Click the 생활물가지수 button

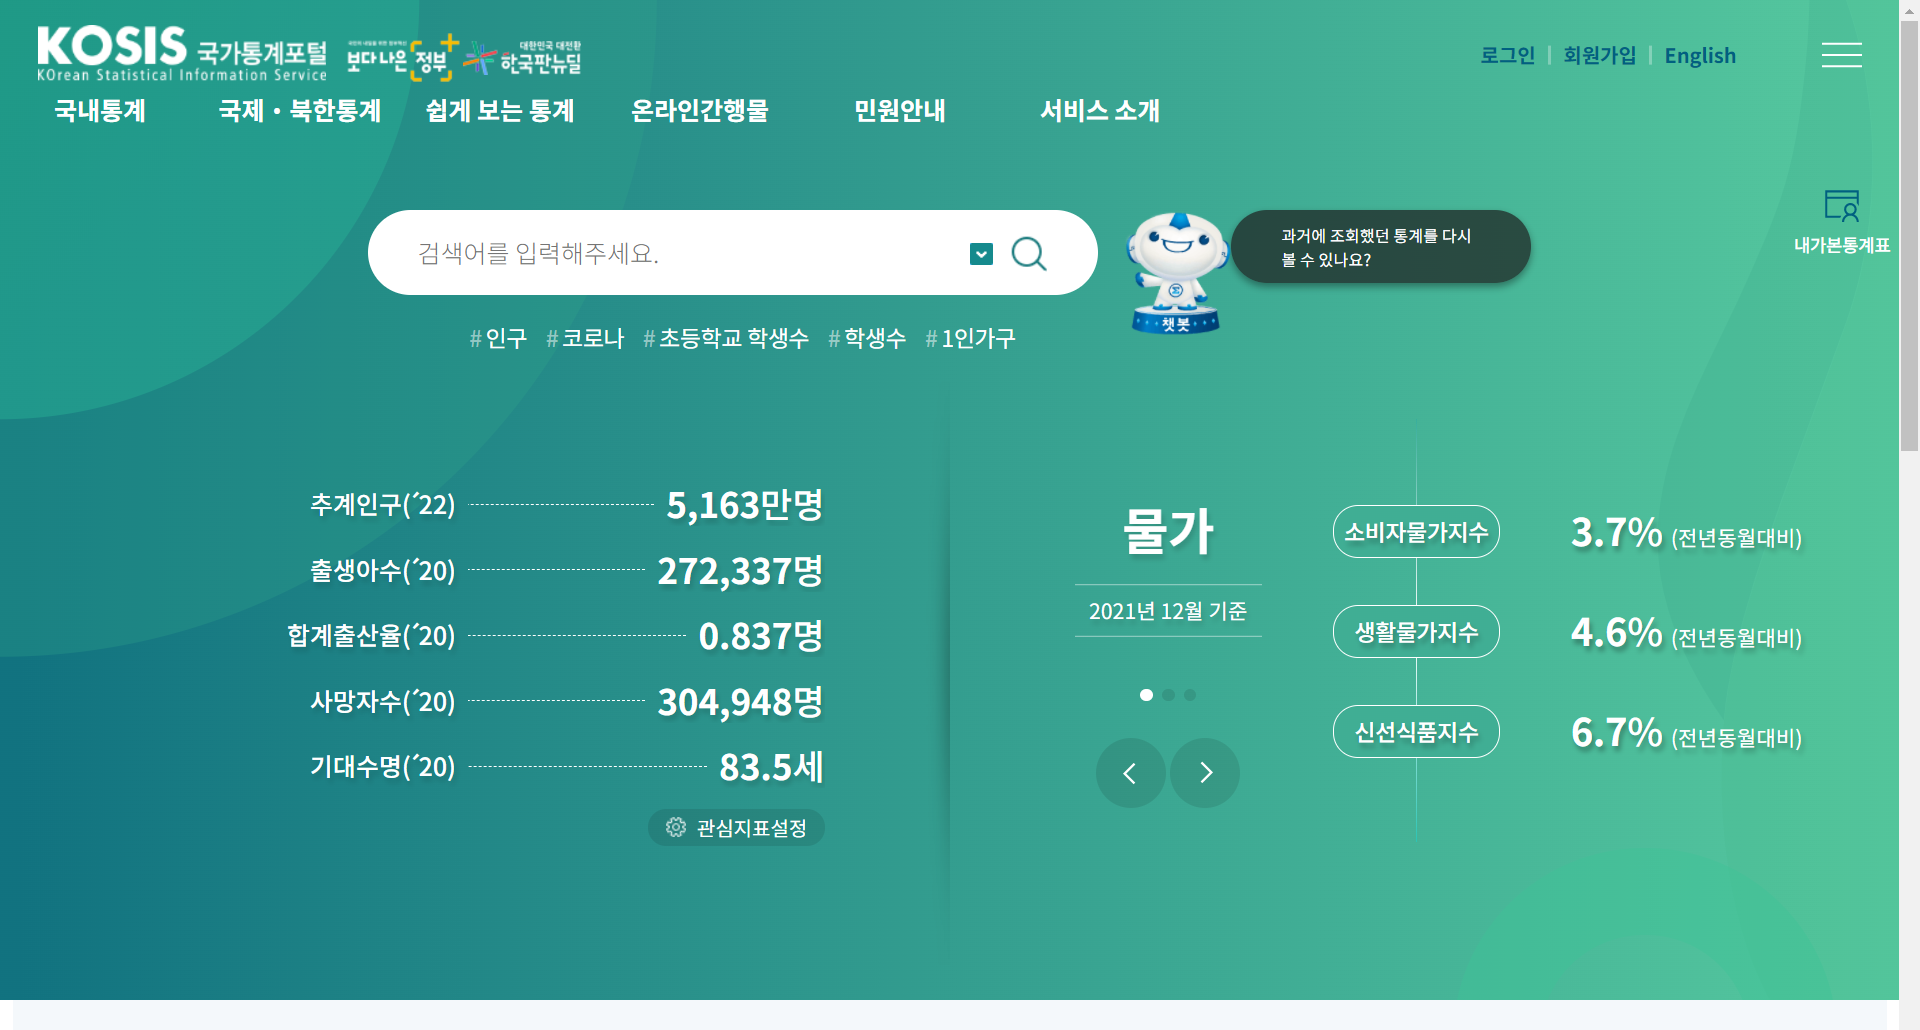pyautogui.click(x=1416, y=632)
